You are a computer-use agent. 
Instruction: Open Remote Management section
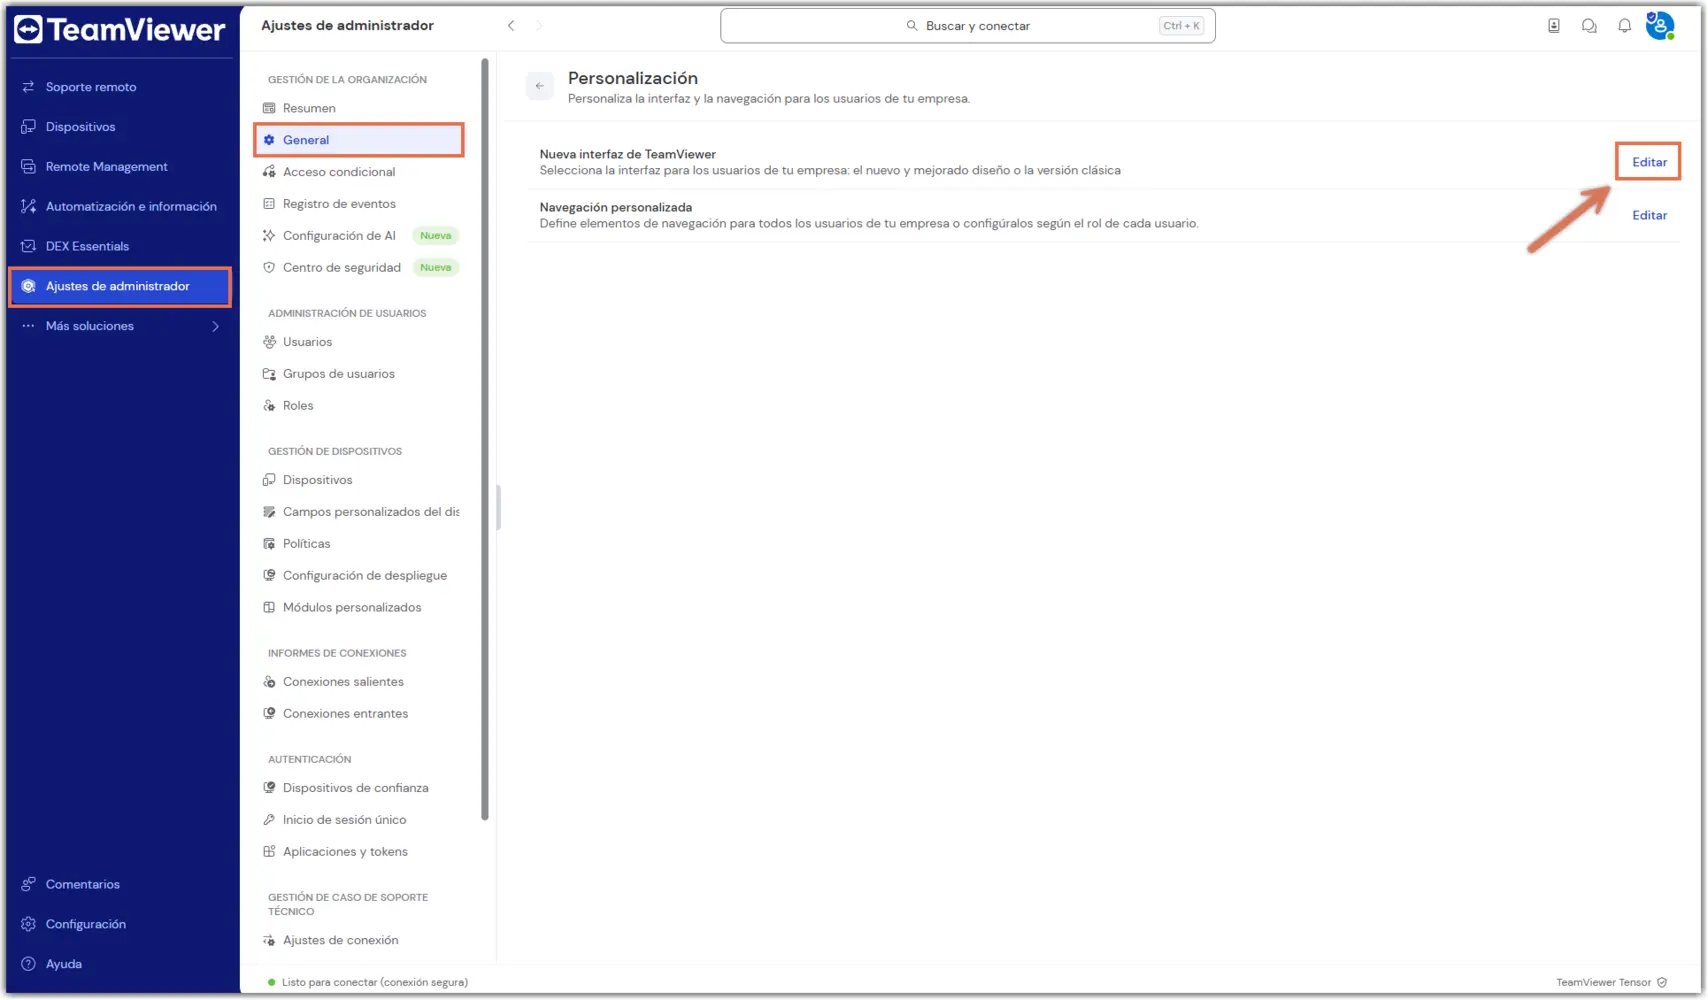tap(120, 167)
